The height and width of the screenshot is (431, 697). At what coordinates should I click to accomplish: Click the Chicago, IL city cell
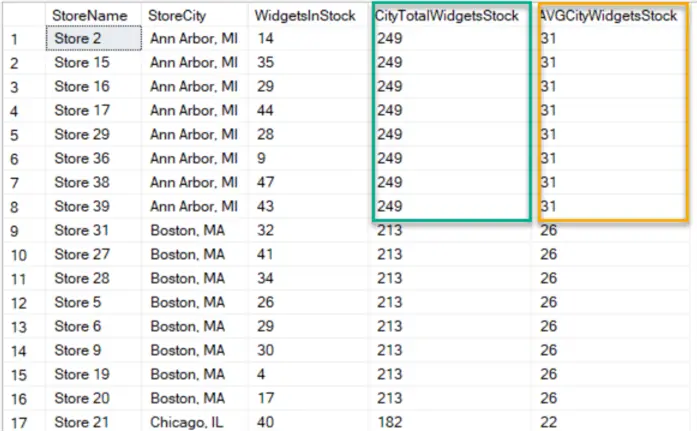[x=195, y=421]
